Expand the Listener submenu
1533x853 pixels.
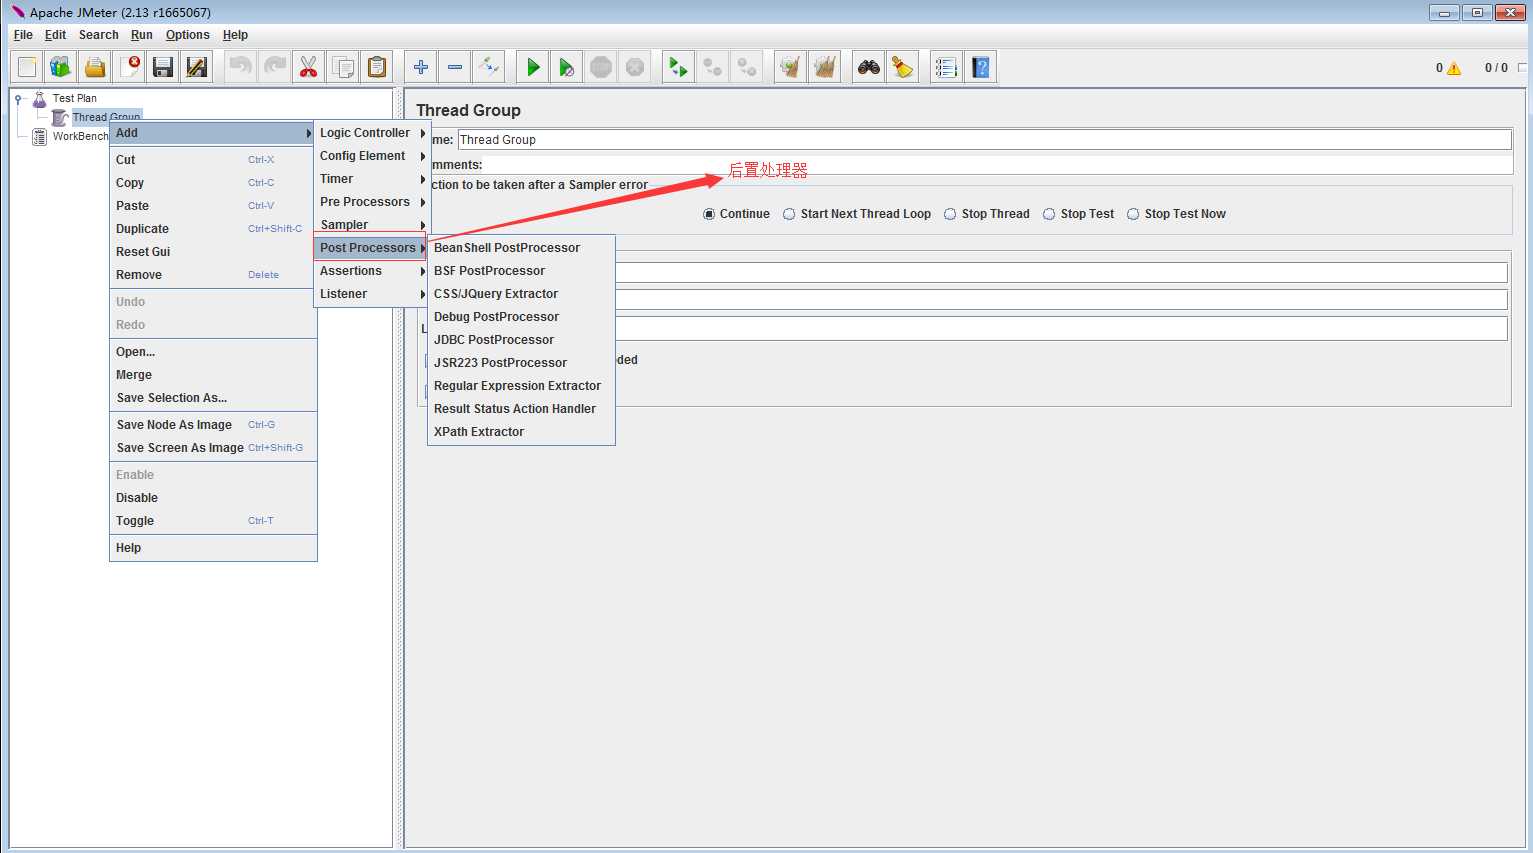pos(372,294)
